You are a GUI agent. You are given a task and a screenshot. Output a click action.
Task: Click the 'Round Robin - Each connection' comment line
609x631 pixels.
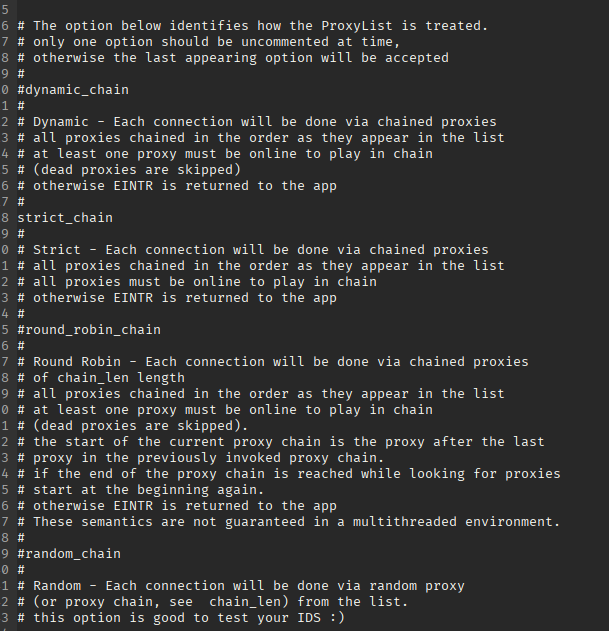tap(273, 361)
